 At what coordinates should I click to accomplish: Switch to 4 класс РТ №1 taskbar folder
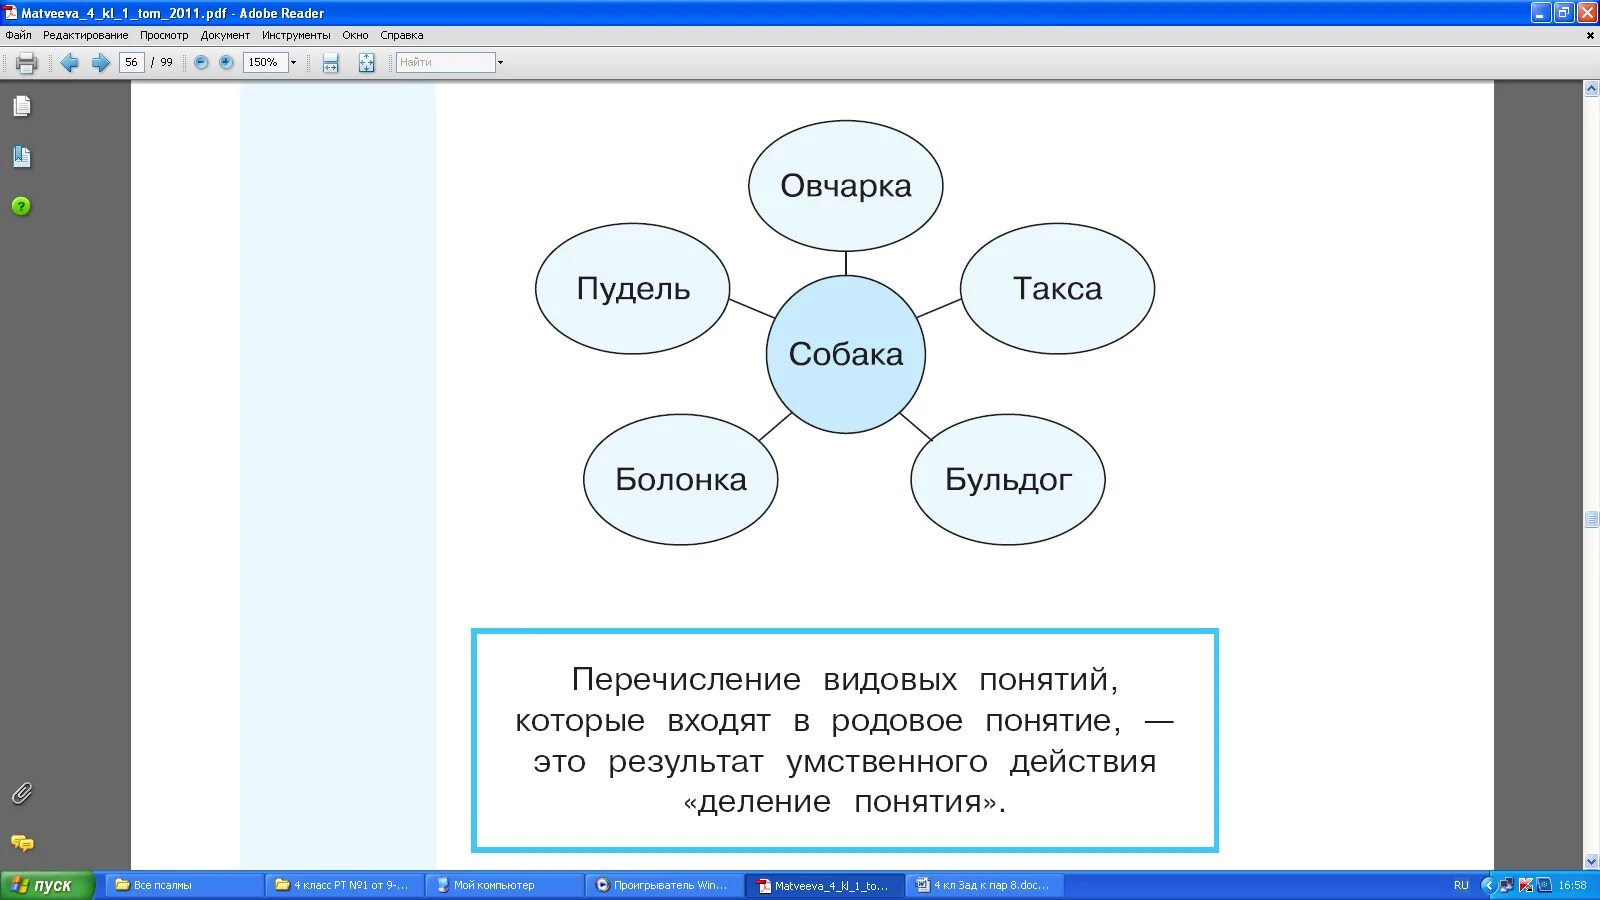coord(344,885)
